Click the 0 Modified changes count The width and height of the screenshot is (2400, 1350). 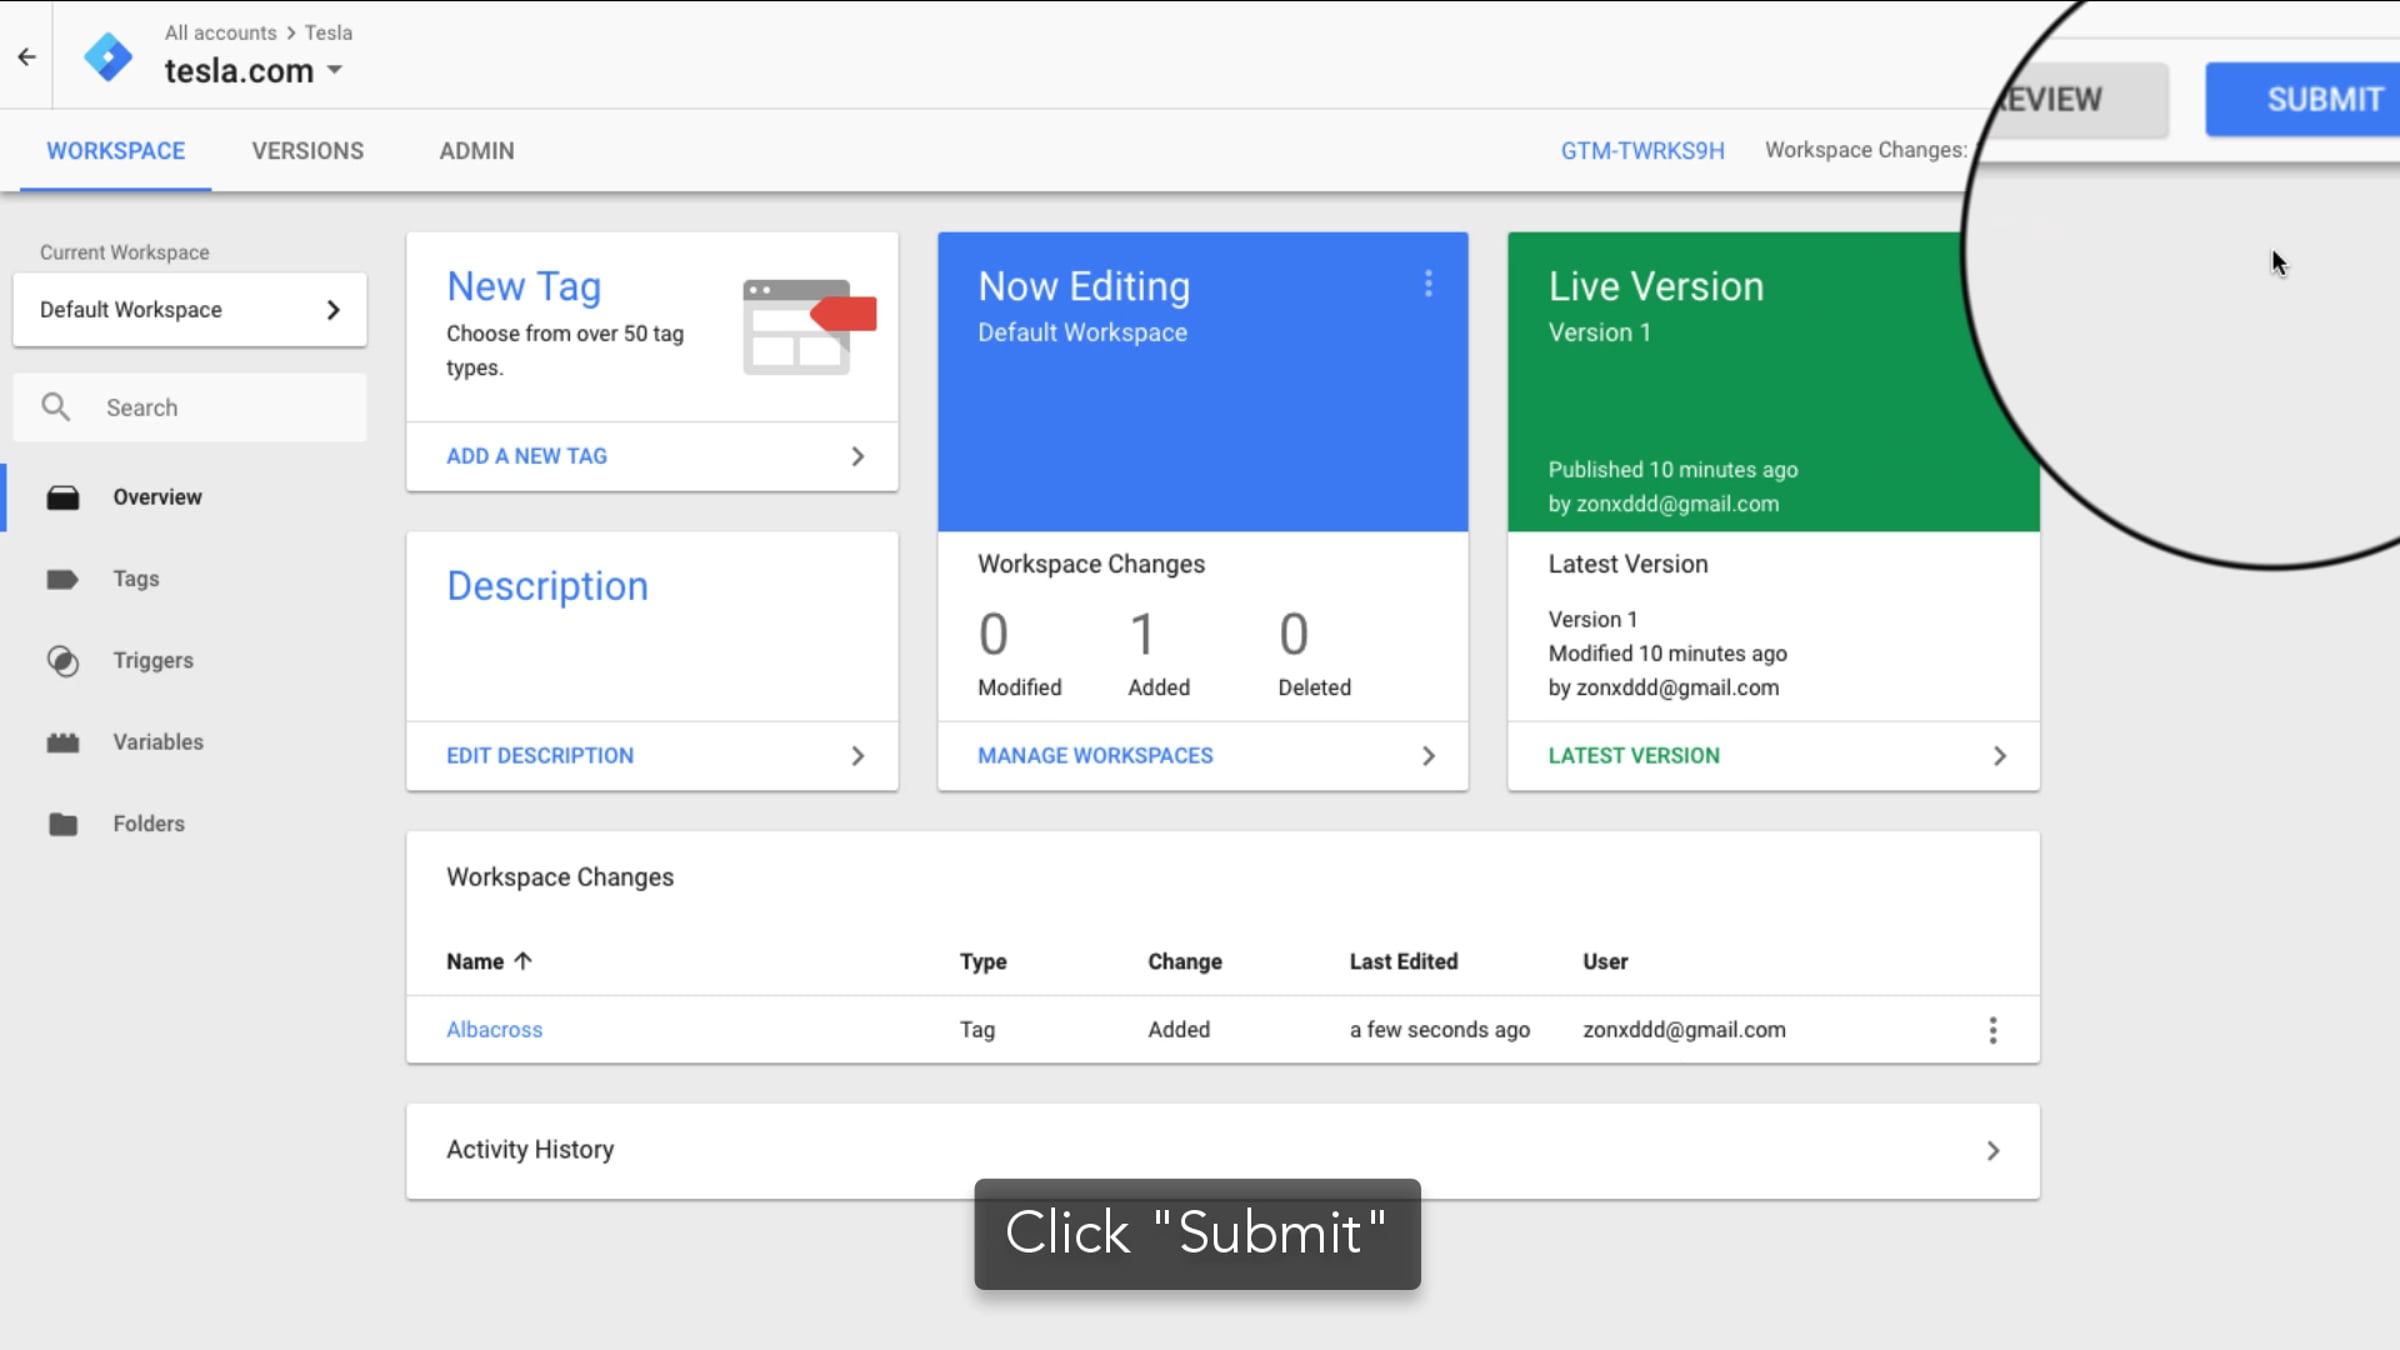[x=993, y=634]
